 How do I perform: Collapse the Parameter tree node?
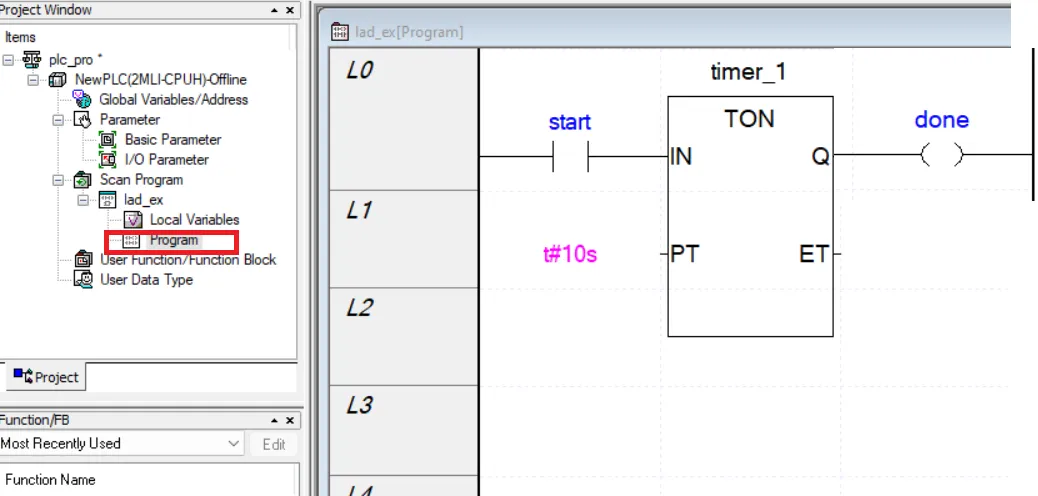tap(58, 120)
